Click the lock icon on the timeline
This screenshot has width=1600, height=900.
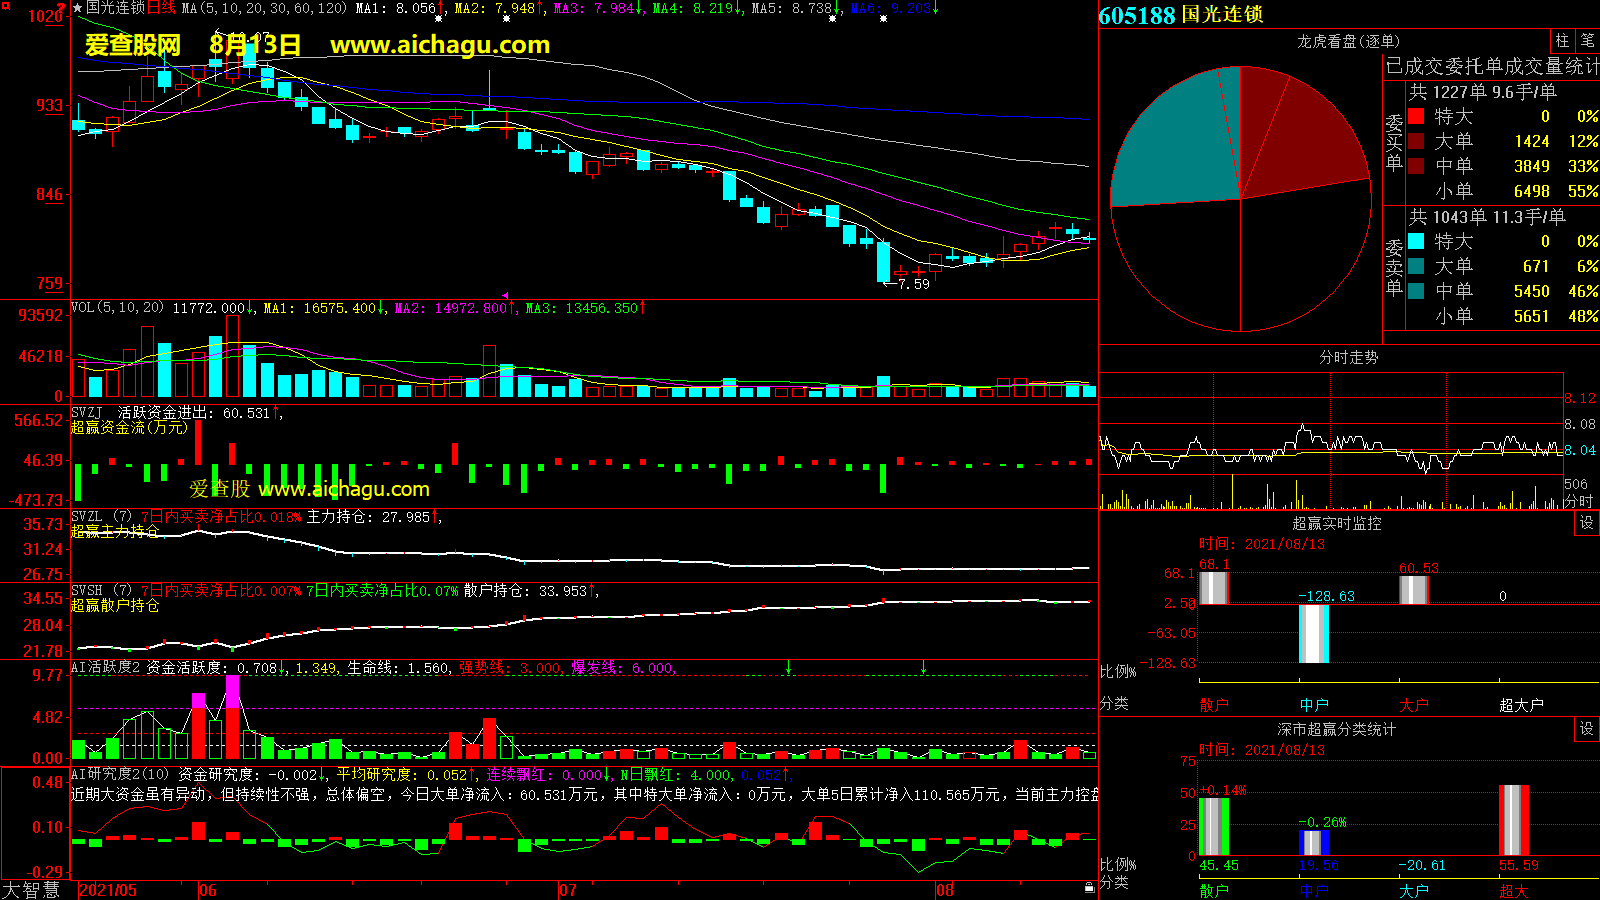[x=1089, y=887]
